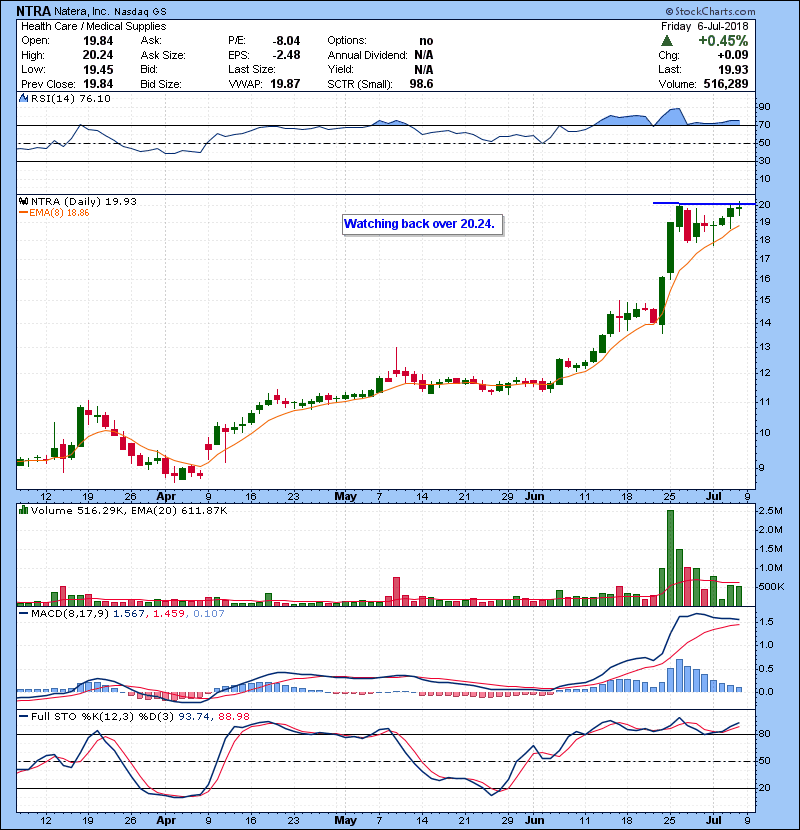The image size is (800, 830).
Task: Click the SCTR (Small) value 98.6
Action: pos(421,84)
